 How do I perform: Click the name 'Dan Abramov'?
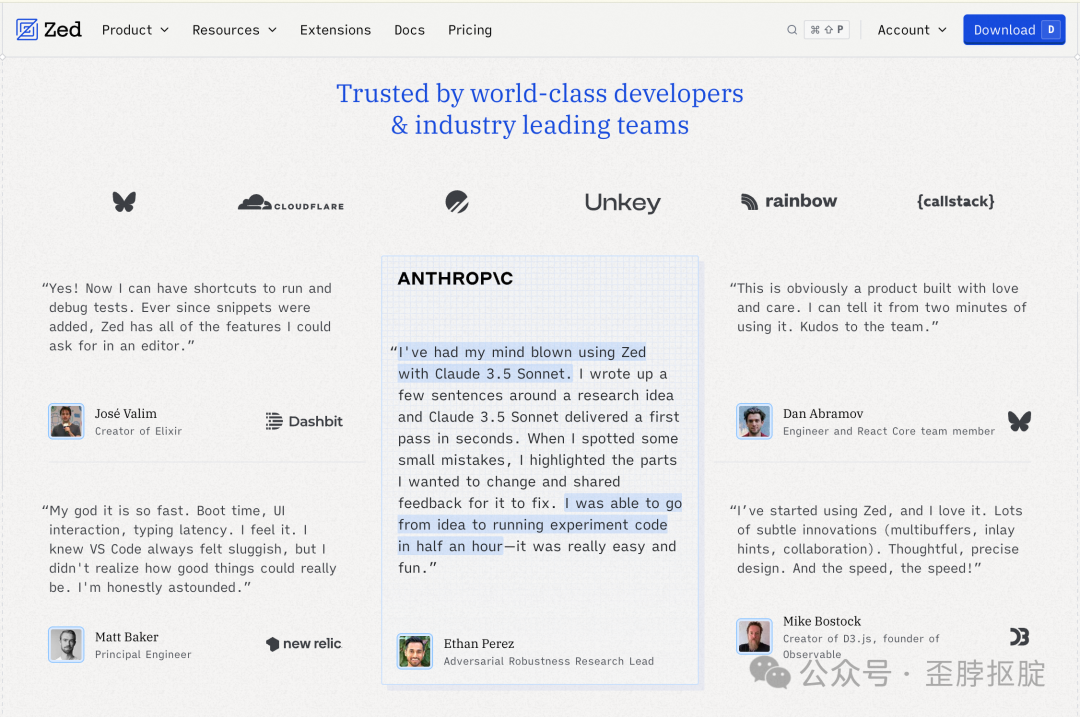point(823,413)
